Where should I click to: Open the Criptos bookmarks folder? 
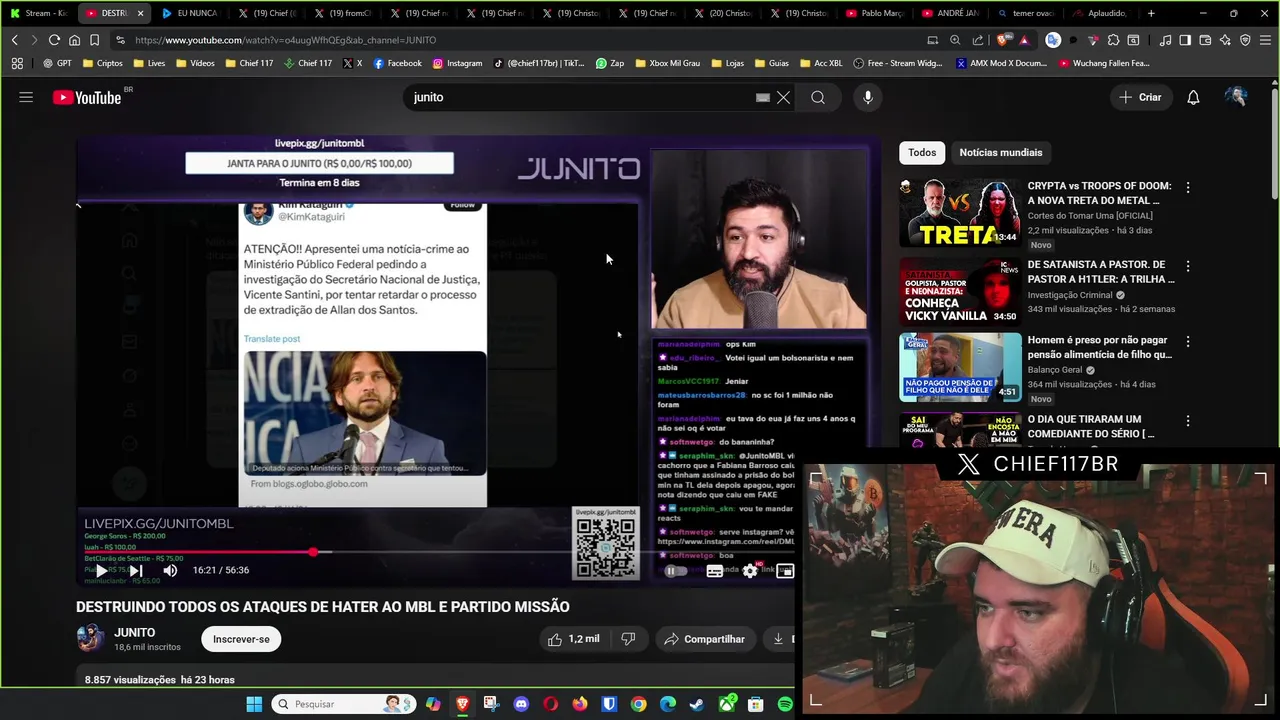pyautogui.click(x=103, y=63)
